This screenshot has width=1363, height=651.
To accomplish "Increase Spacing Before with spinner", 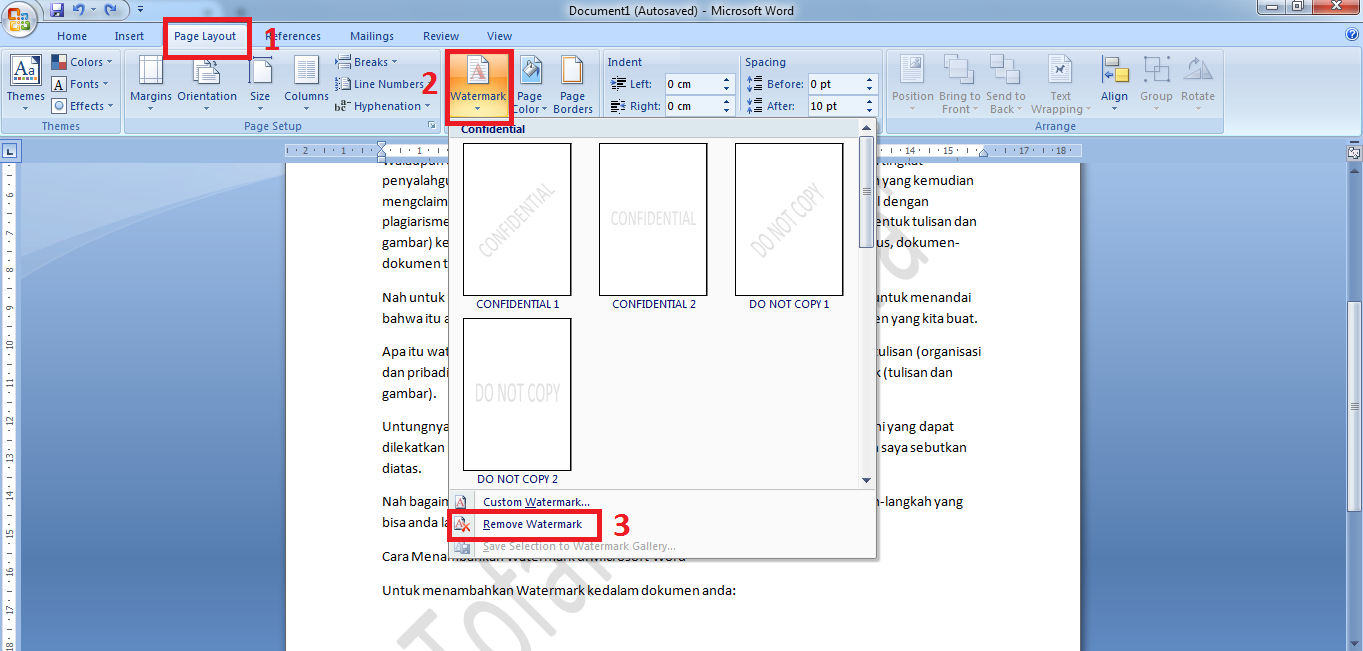I will tap(870, 80).
